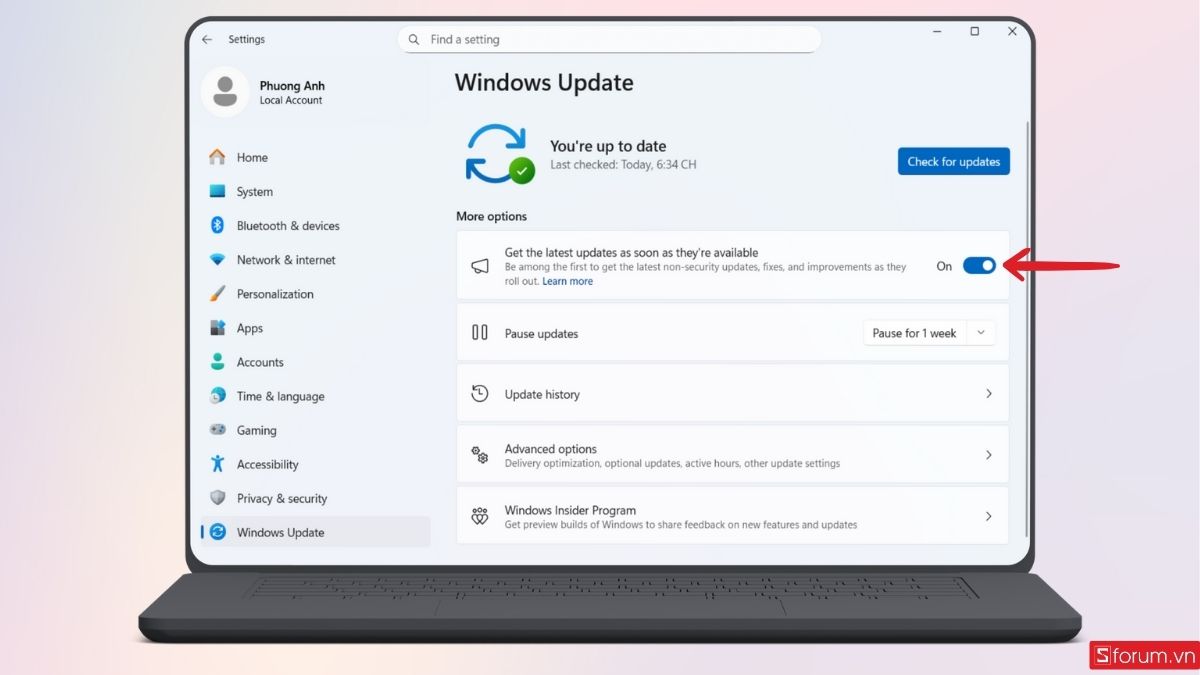Click Check for updates button
The image size is (1200, 675).
[x=954, y=161]
